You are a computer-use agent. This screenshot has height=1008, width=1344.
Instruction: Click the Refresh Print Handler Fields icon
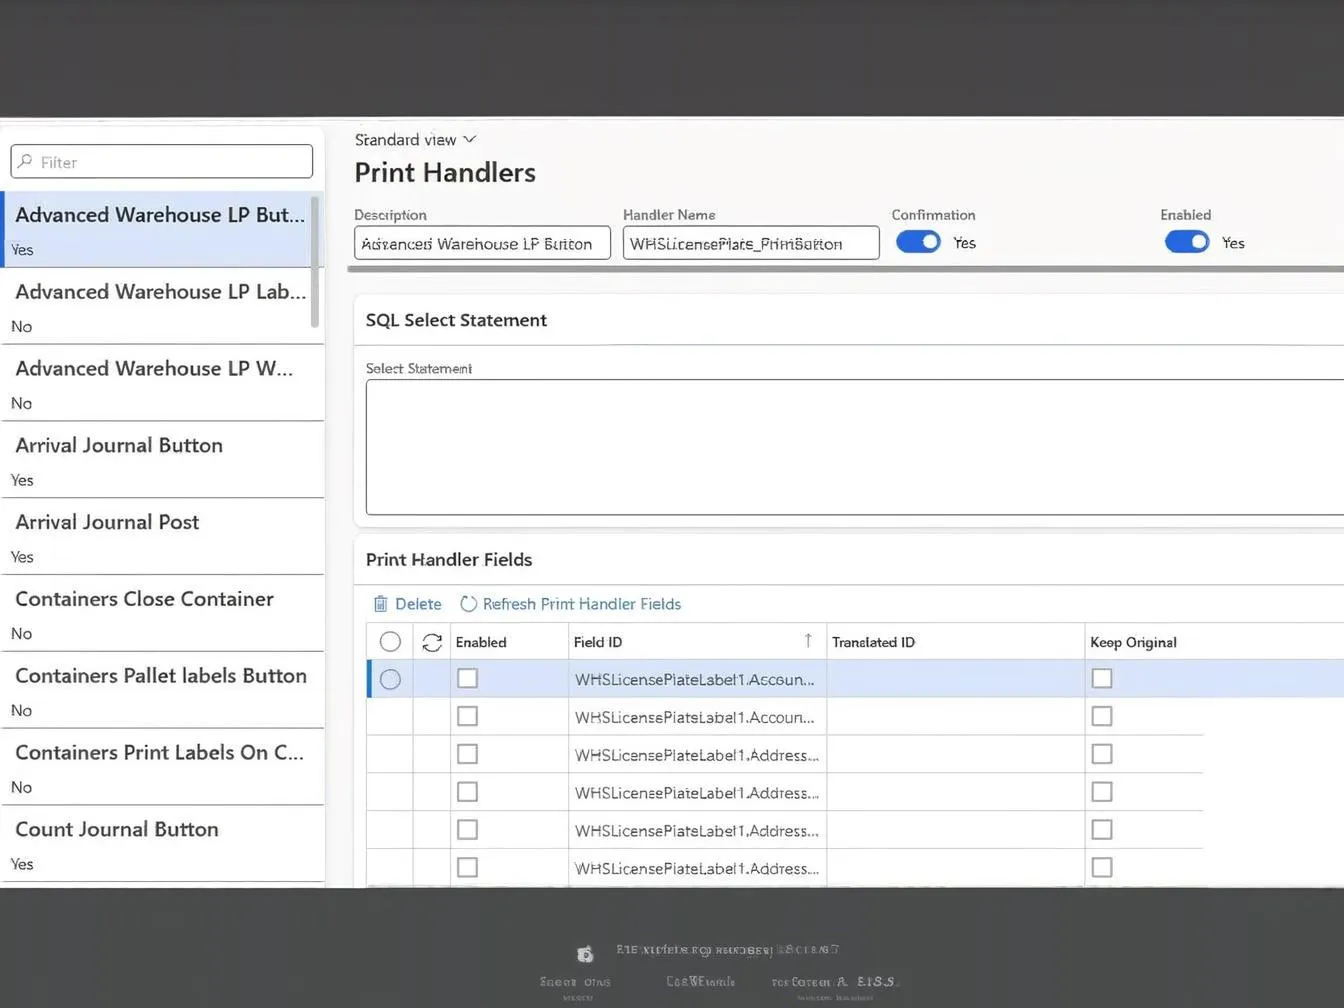click(x=468, y=604)
